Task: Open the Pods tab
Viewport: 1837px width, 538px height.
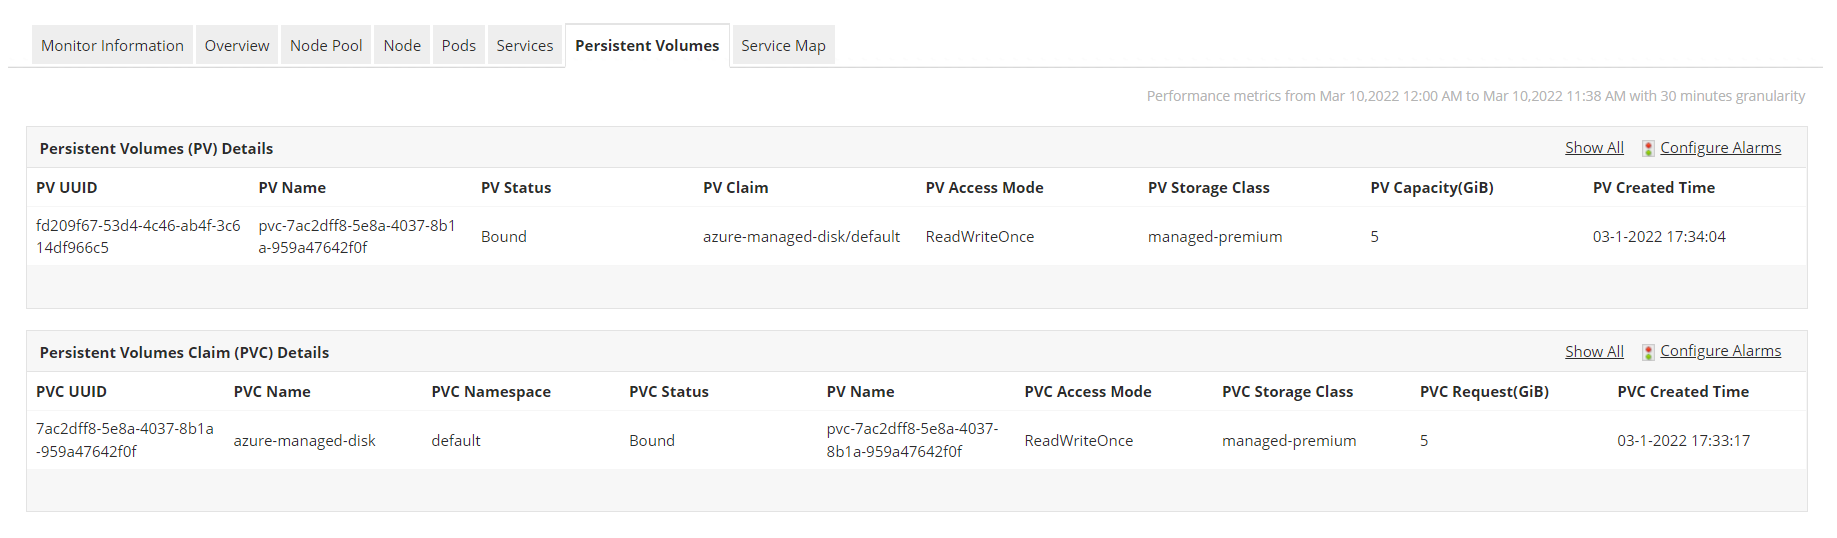Action: pyautogui.click(x=459, y=46)
